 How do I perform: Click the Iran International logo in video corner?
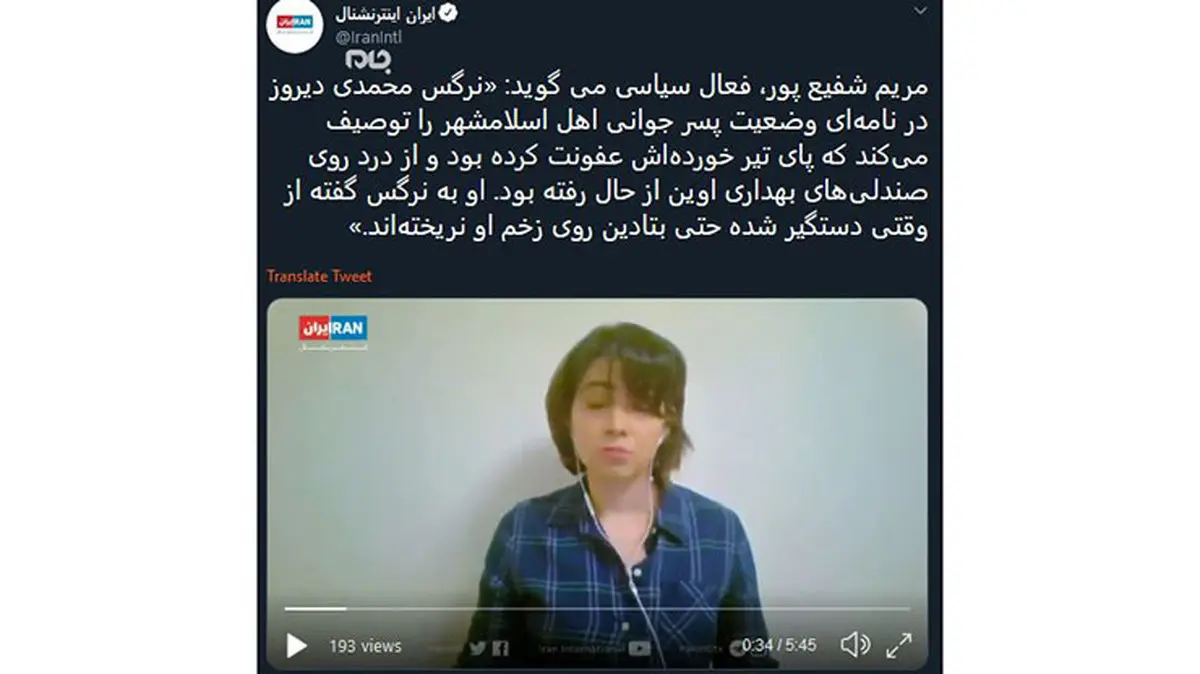coord(334,331)
